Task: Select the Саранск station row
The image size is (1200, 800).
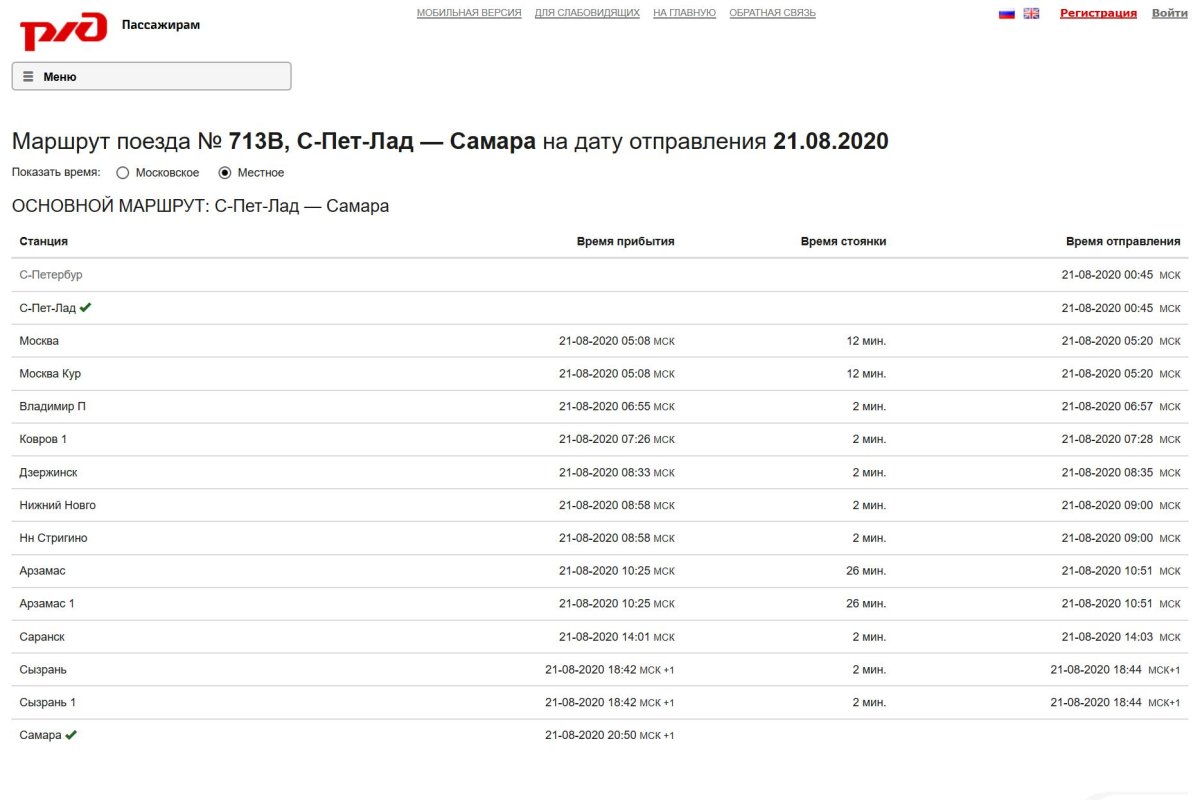Action: tap(42, 637)
